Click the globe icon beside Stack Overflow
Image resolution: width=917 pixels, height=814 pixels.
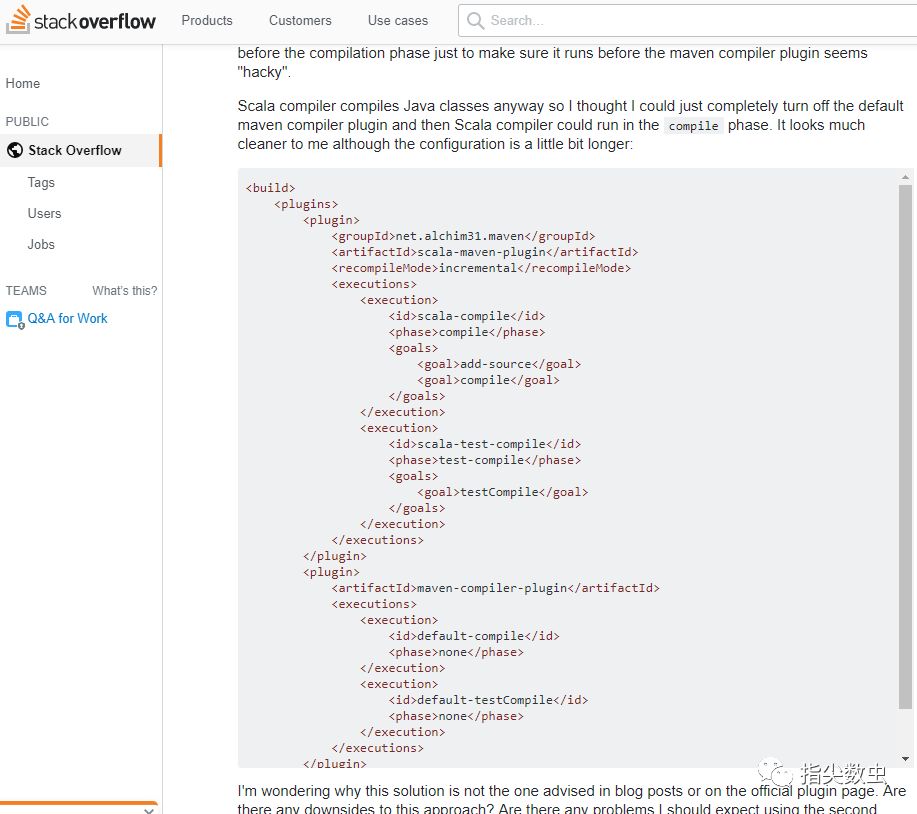coord(15,150)
